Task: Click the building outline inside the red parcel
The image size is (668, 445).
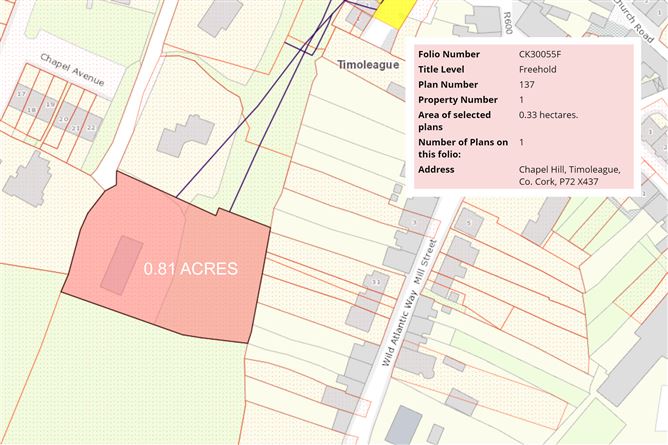Action: point(122,265)
